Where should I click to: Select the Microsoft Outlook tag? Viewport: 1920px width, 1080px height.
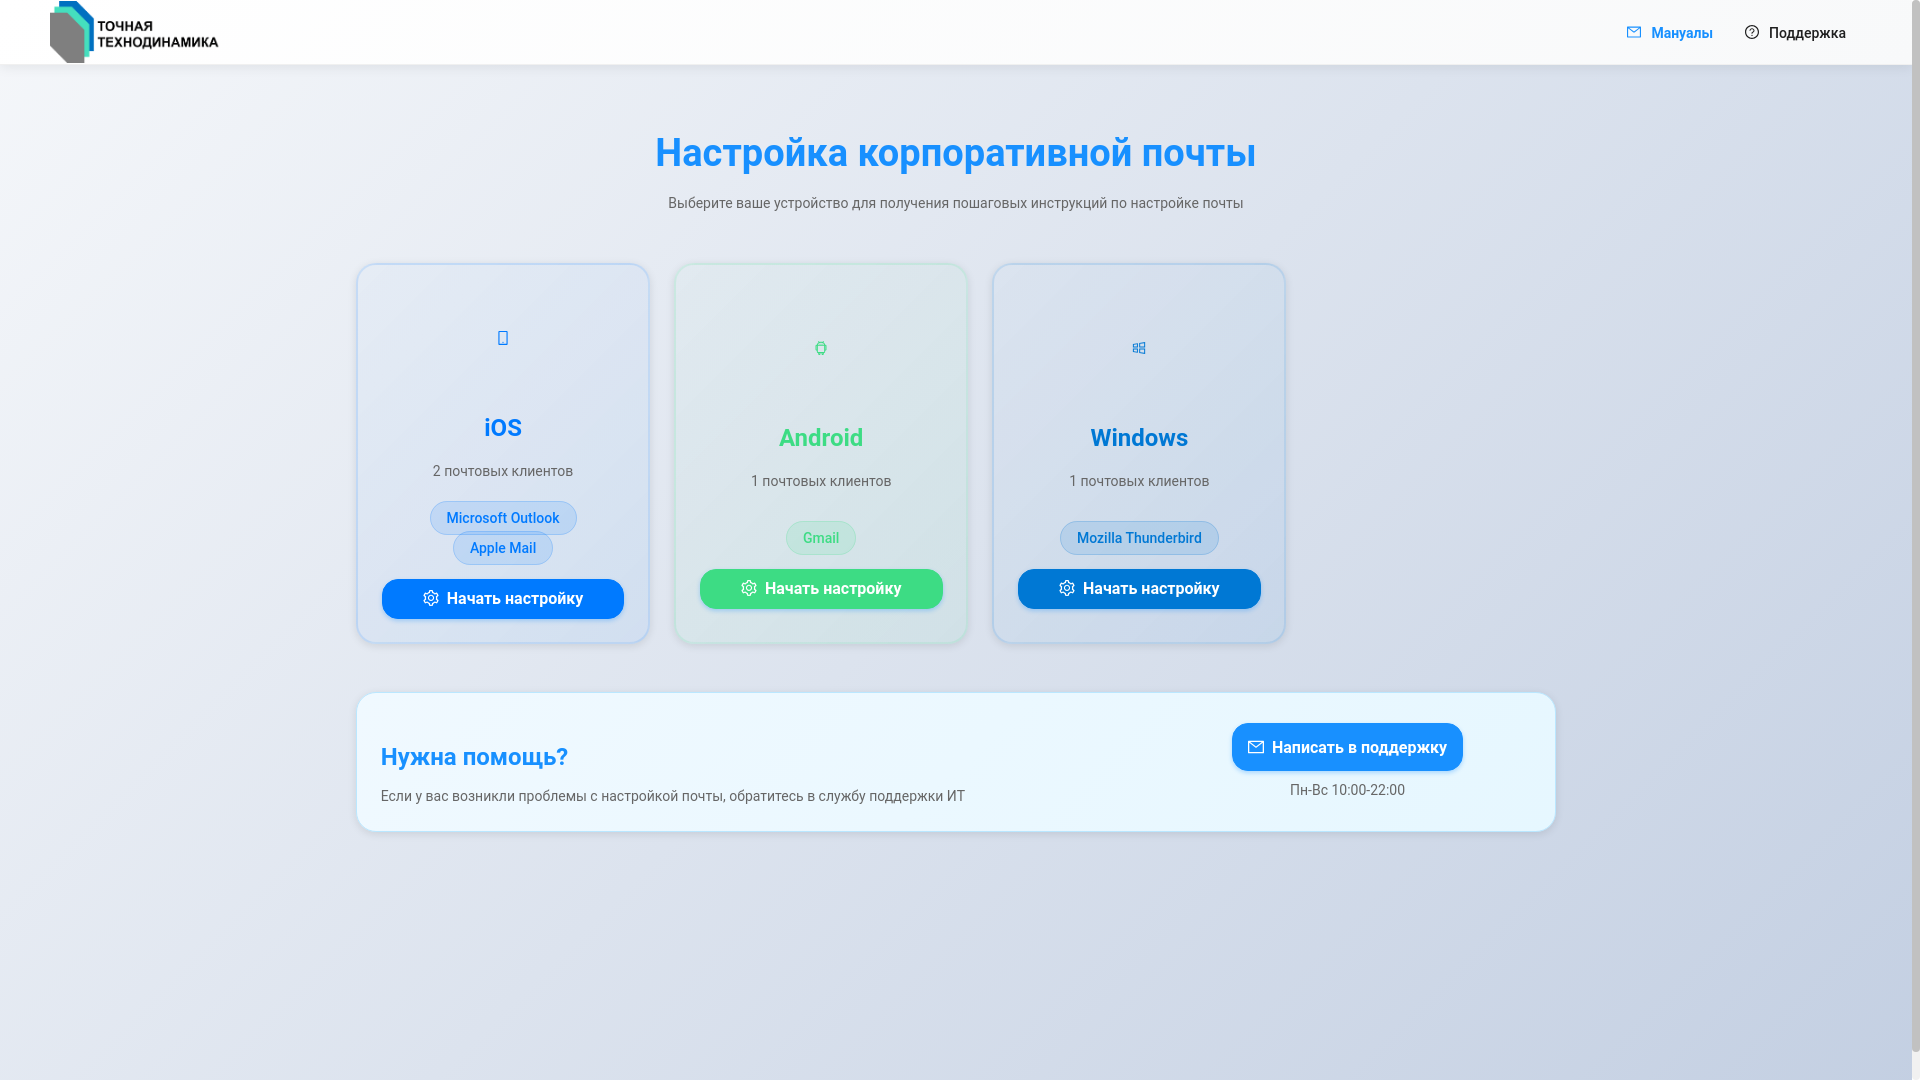[x=503, y=518]
